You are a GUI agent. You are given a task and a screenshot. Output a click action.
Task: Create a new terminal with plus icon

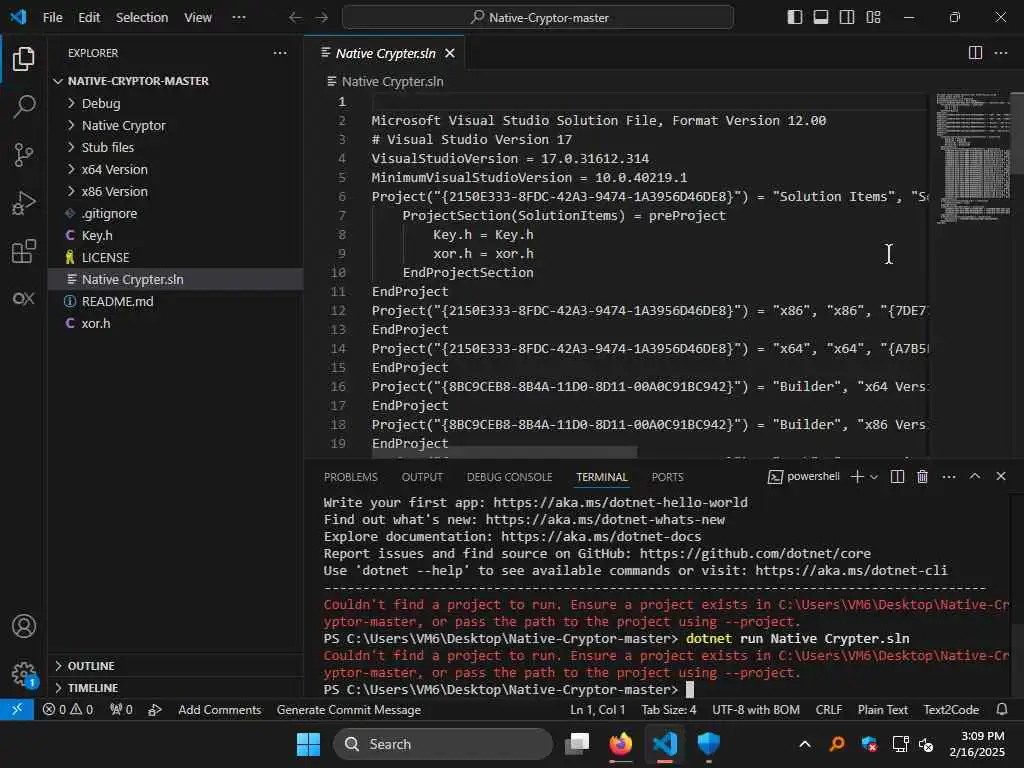(857, 477)
